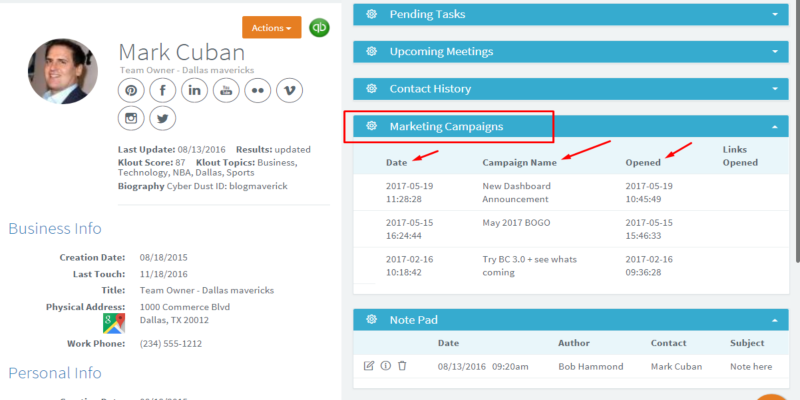Screen dimensions: 800x400
Task: Click Upcoming Meetings panel title
Action: coord(441,52)
